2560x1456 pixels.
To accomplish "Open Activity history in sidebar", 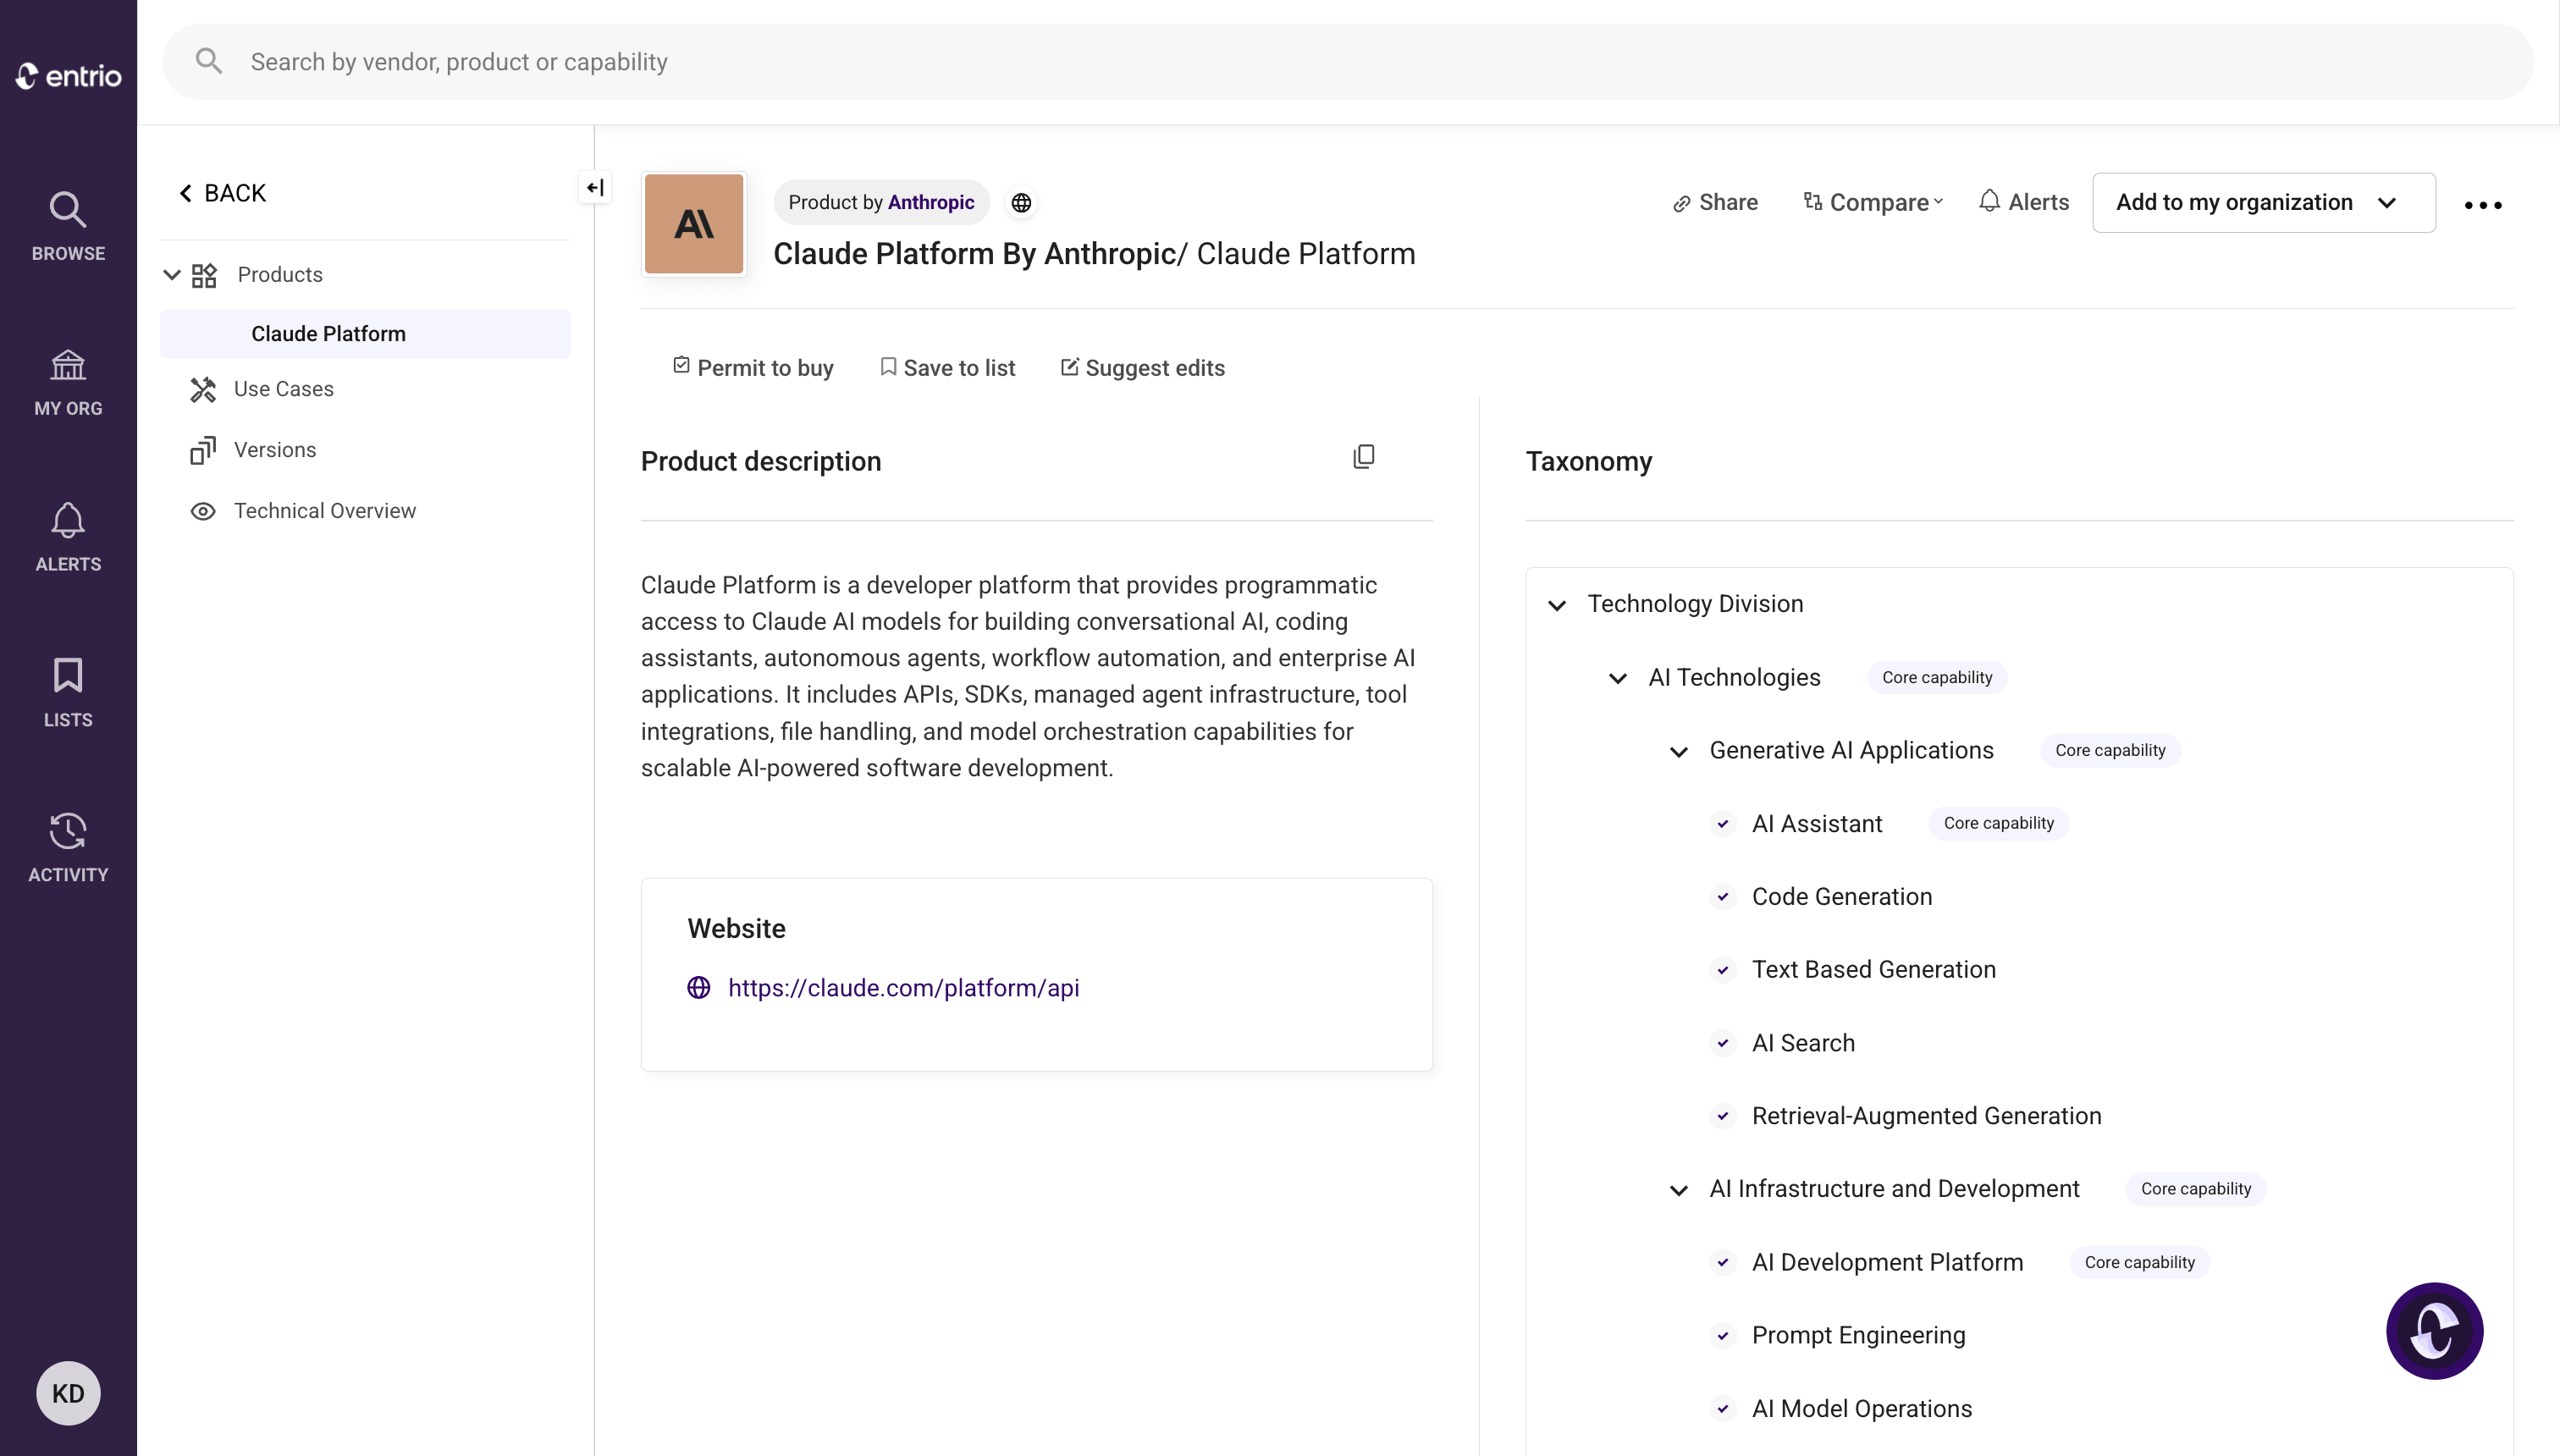I will click(x=68, y=847).
